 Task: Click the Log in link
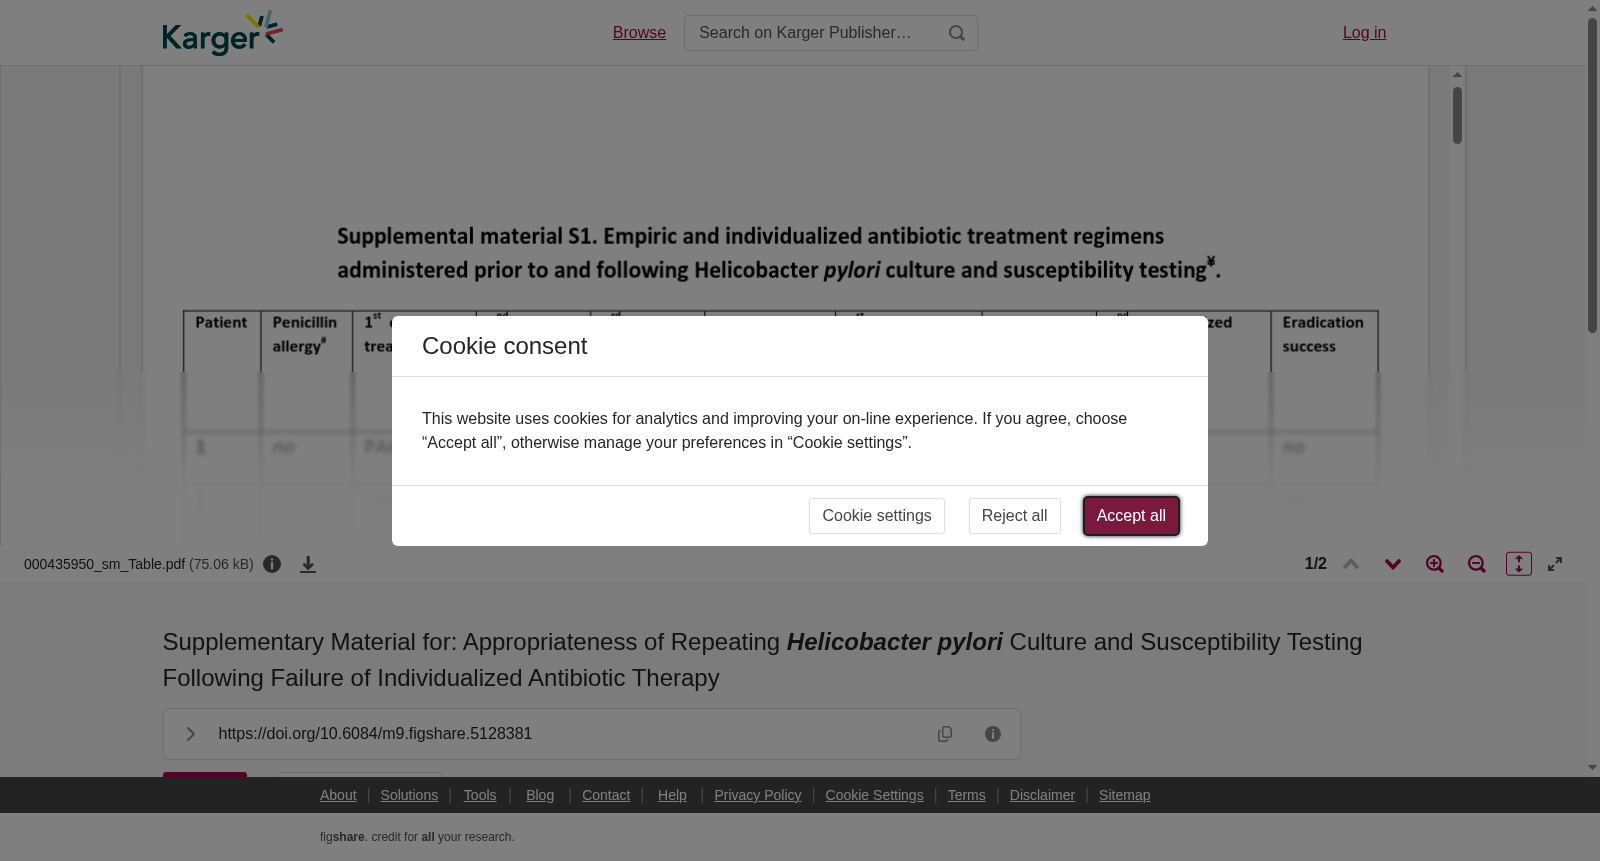click(1364, 33)
